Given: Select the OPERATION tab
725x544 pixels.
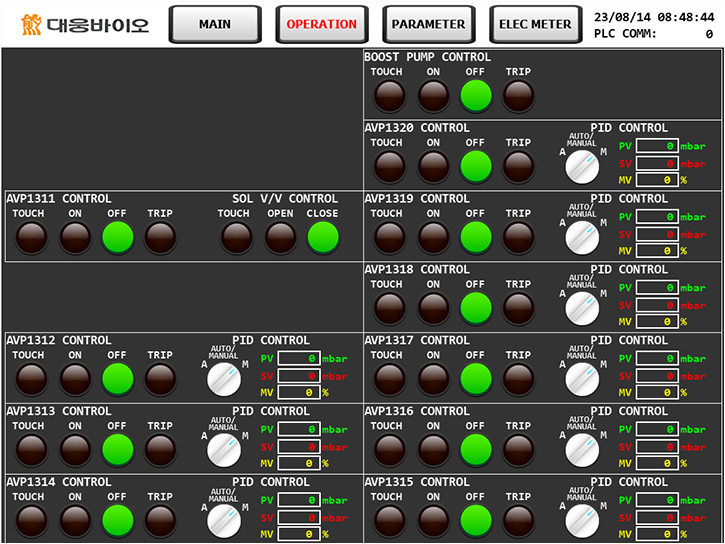Looking at the screenshot, I should click(322, 24).
